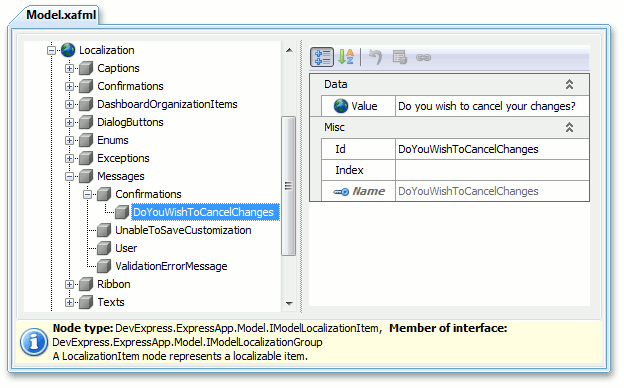Expand the Ribbon node
This screenshot has height=388, width=624.
point(69,284)
